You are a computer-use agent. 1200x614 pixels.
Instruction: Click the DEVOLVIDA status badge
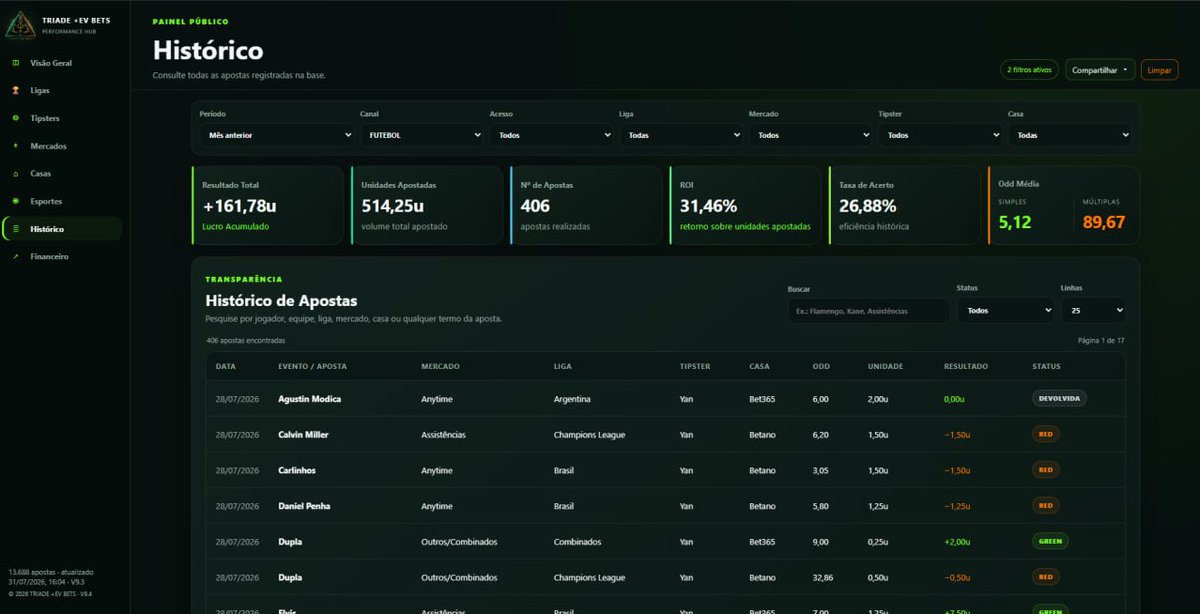(x=1059, y=398)
